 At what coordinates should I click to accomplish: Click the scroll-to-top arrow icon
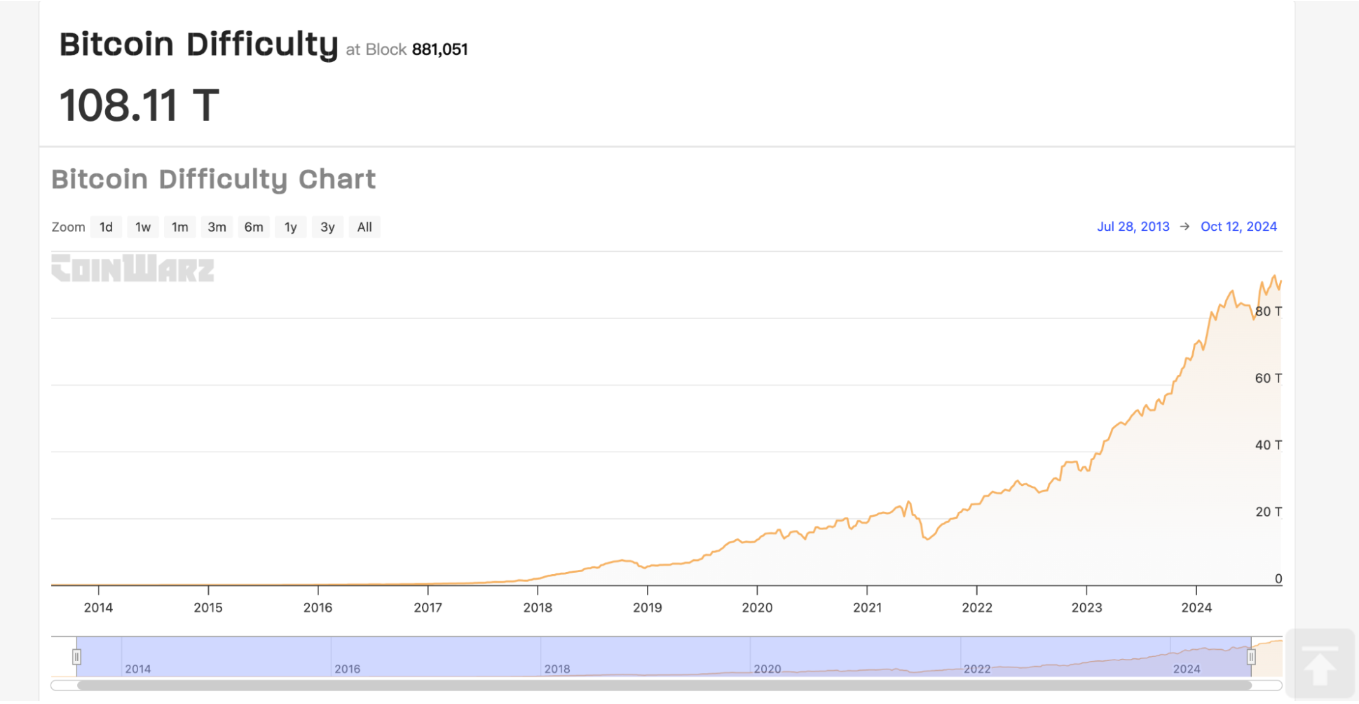tap(1319, 665)
